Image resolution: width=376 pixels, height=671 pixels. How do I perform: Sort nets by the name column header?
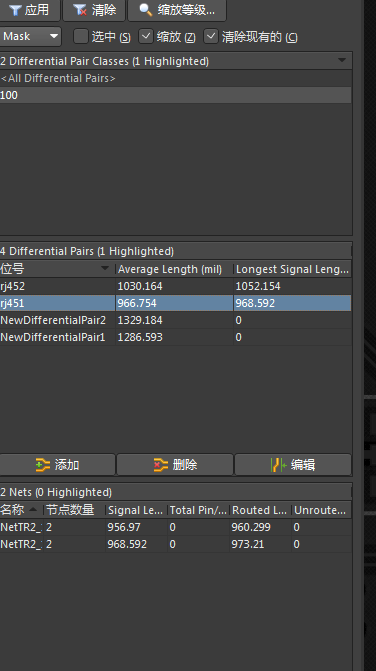tap(21, 510)
